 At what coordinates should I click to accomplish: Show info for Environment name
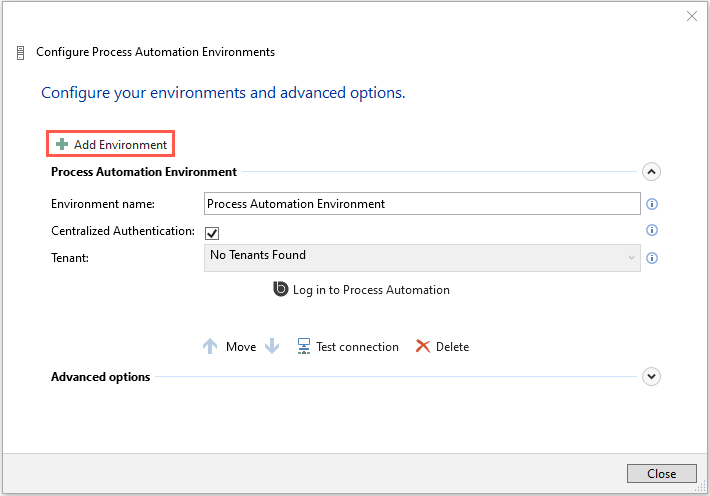tap(652, 204)
